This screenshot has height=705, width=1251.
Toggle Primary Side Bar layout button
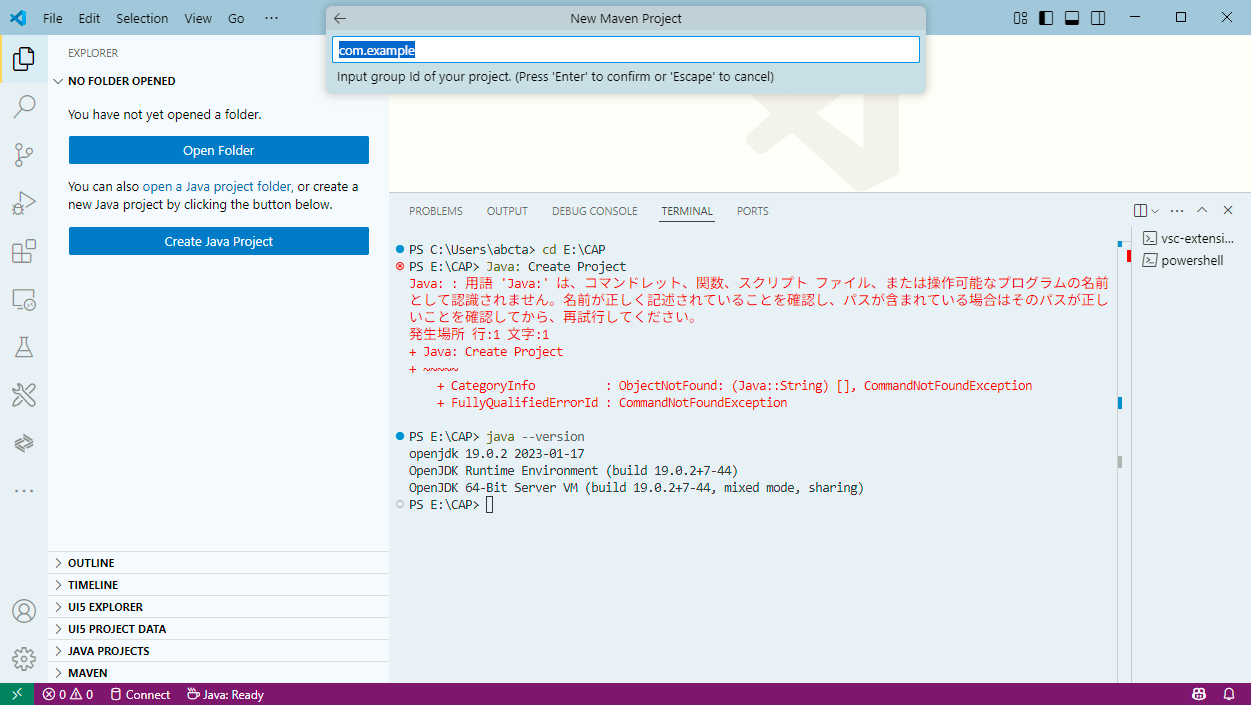1046,18
